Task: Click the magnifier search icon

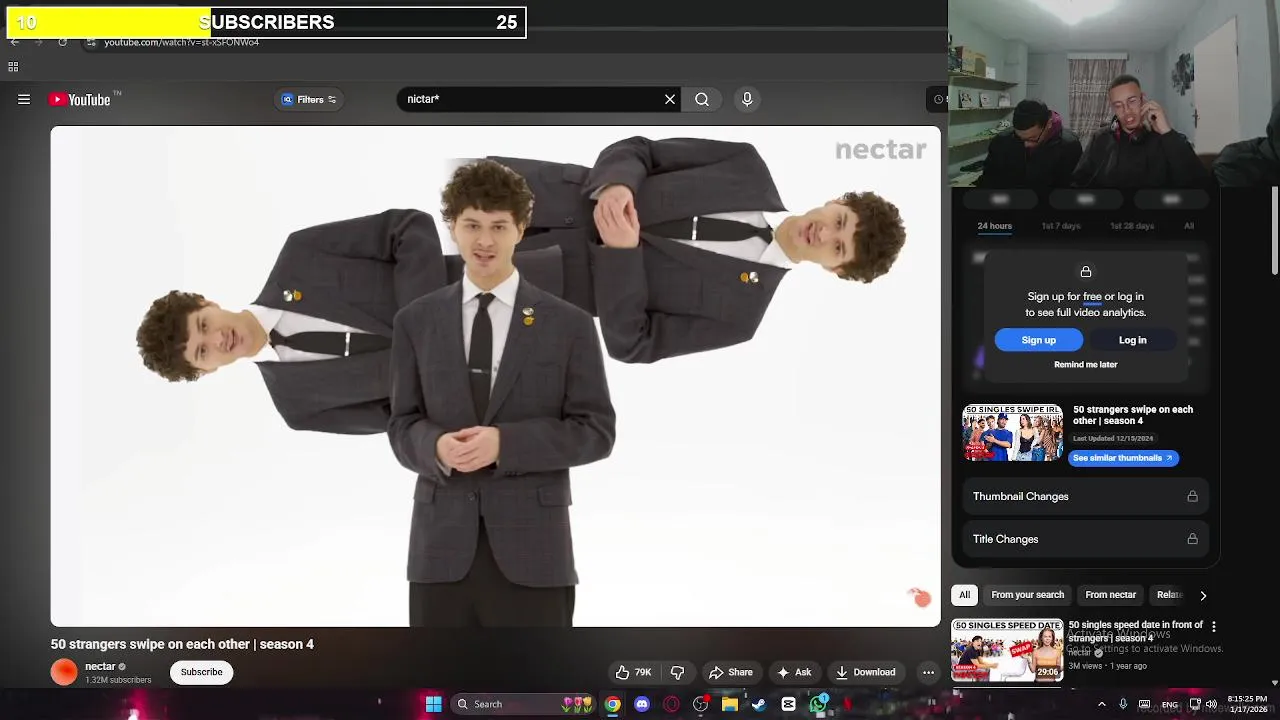Action: [702, 99]
